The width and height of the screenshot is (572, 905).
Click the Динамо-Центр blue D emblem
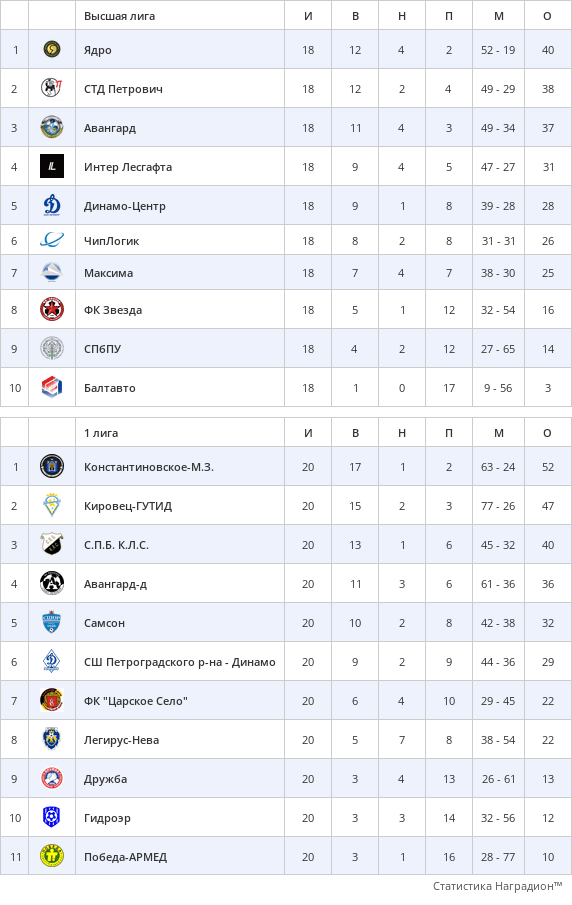52,205
